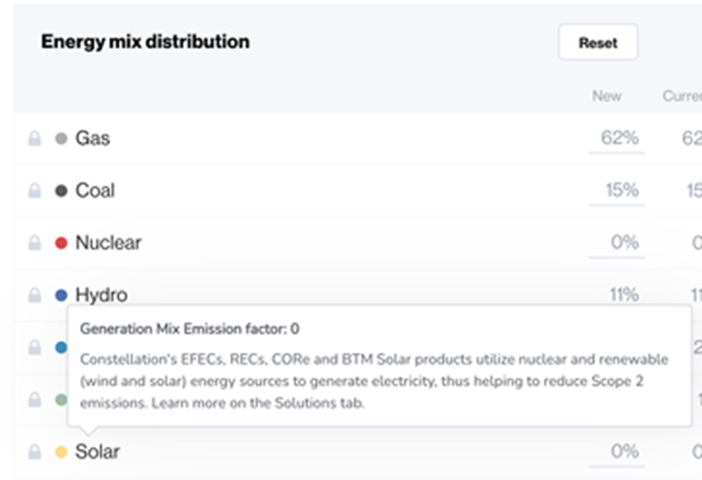
Task: Select the red Nuclear color dot
Action: [61, 243]
